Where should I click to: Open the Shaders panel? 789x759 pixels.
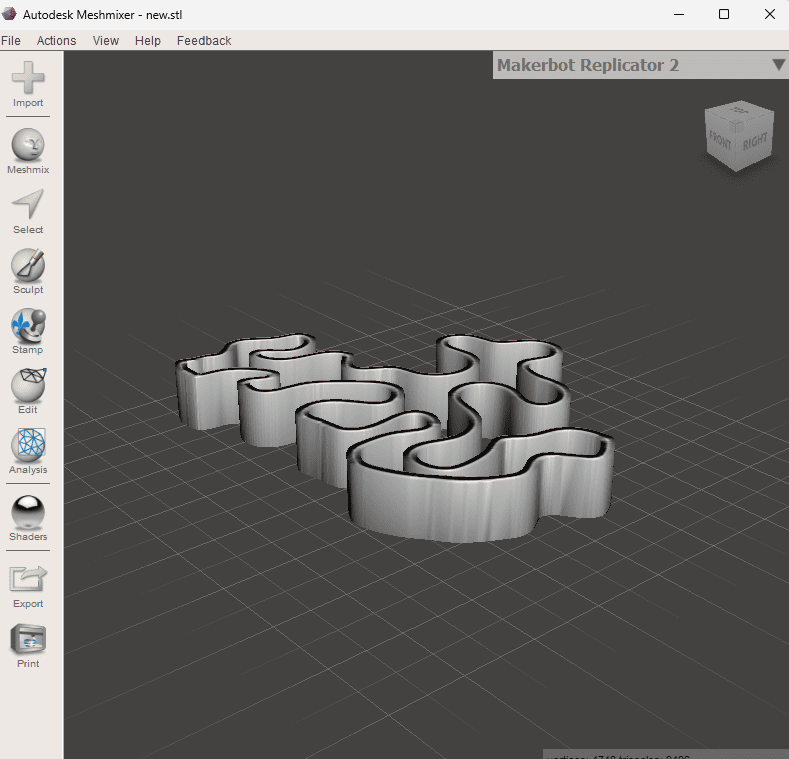pos(28,518)
